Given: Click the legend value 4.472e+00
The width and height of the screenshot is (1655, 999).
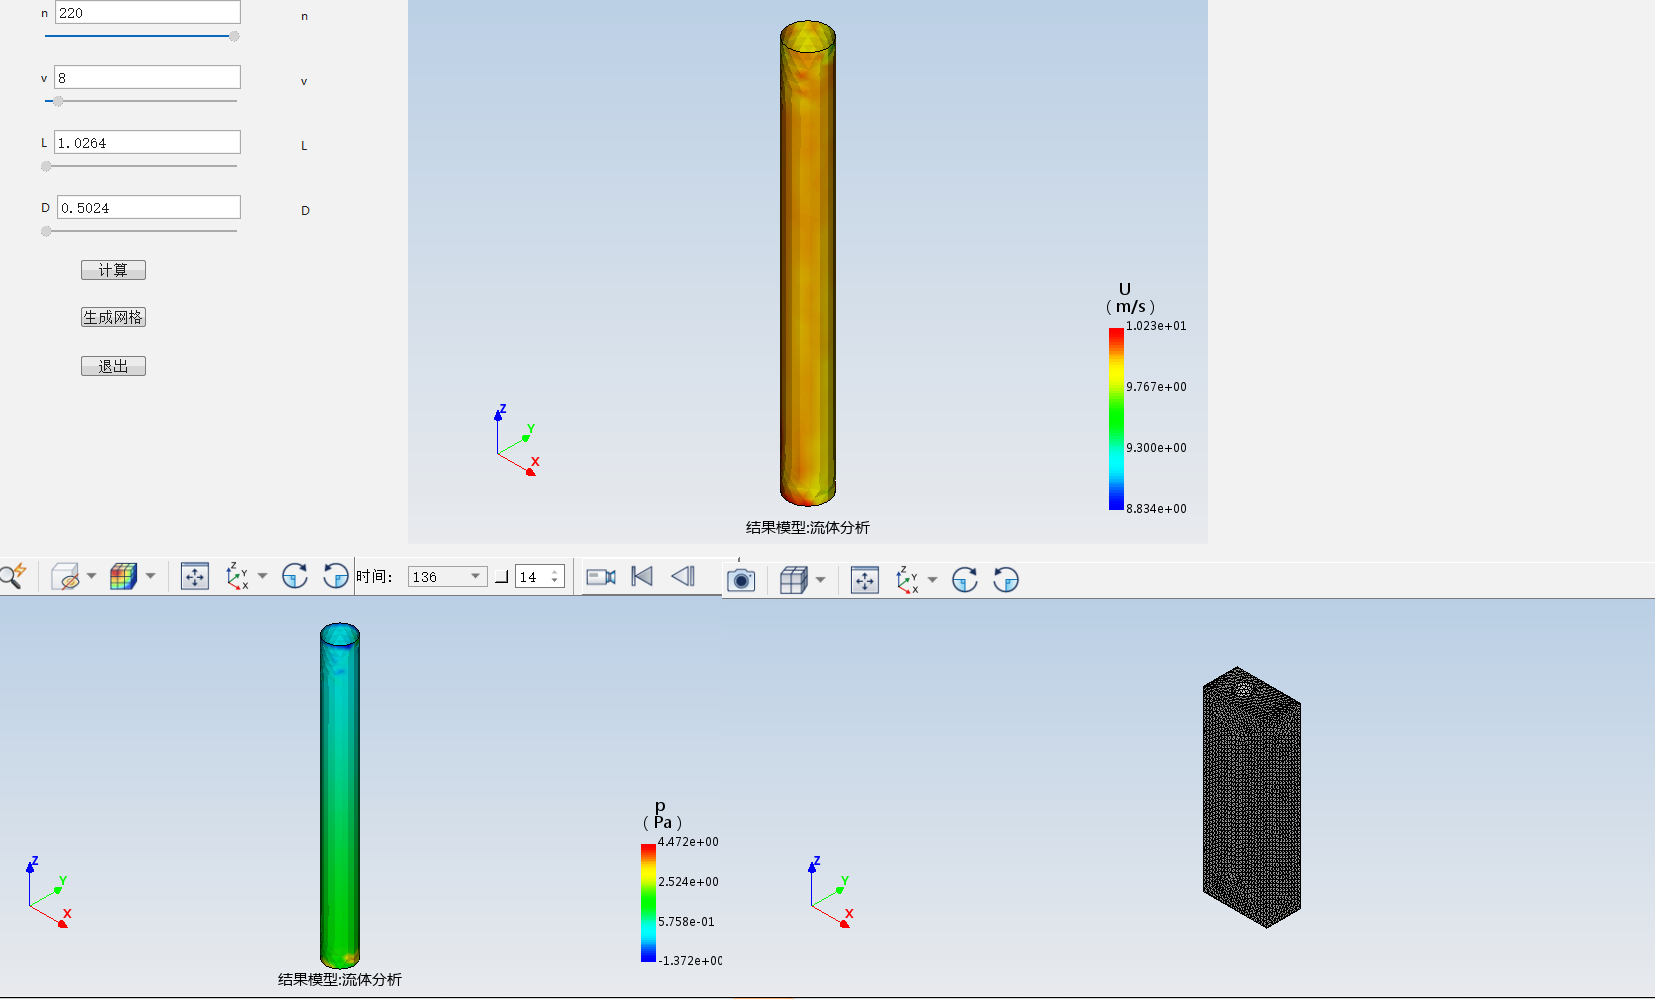Looking at the screenshot, I should point(688,842).
